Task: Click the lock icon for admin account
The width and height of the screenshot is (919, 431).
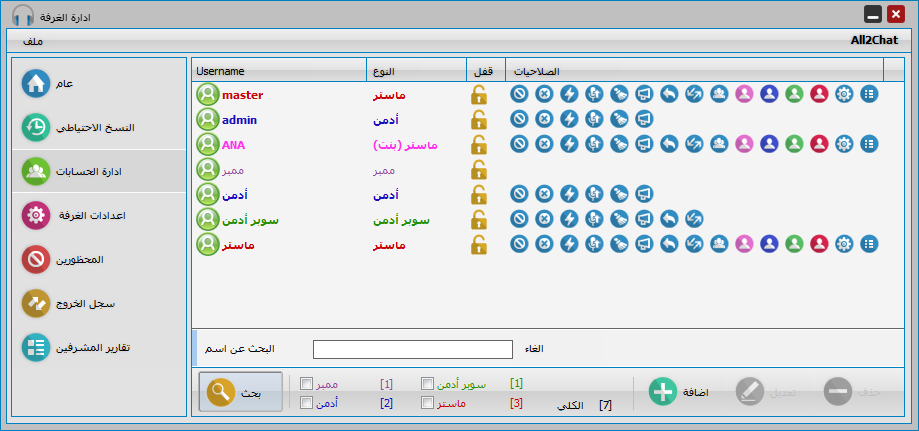Action: 478,119
